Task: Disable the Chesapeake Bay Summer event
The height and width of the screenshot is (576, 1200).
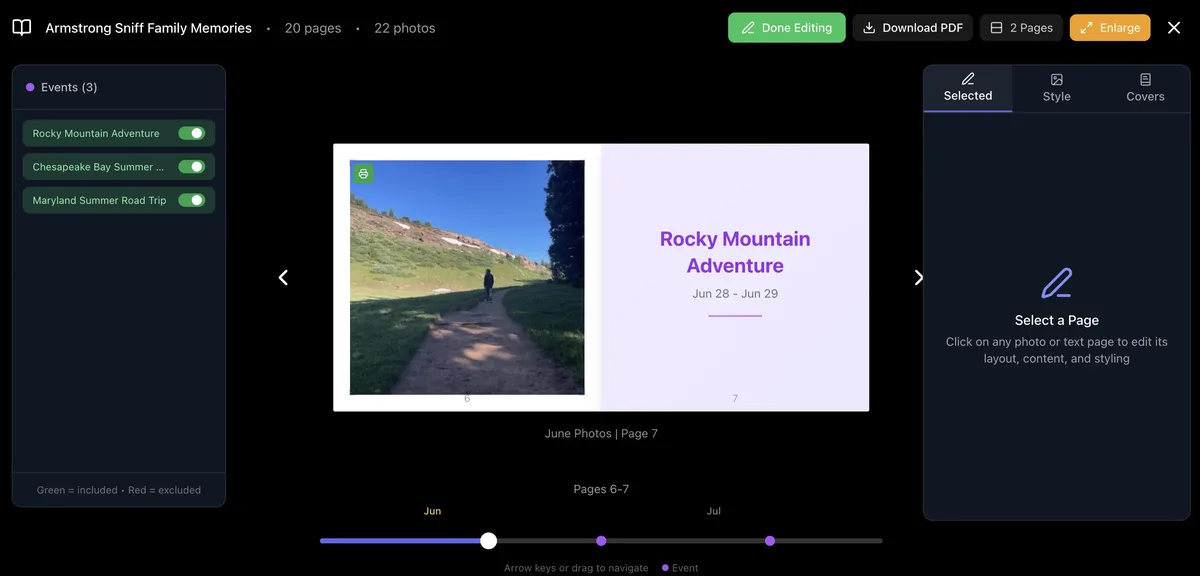Action: coord(193,166)
